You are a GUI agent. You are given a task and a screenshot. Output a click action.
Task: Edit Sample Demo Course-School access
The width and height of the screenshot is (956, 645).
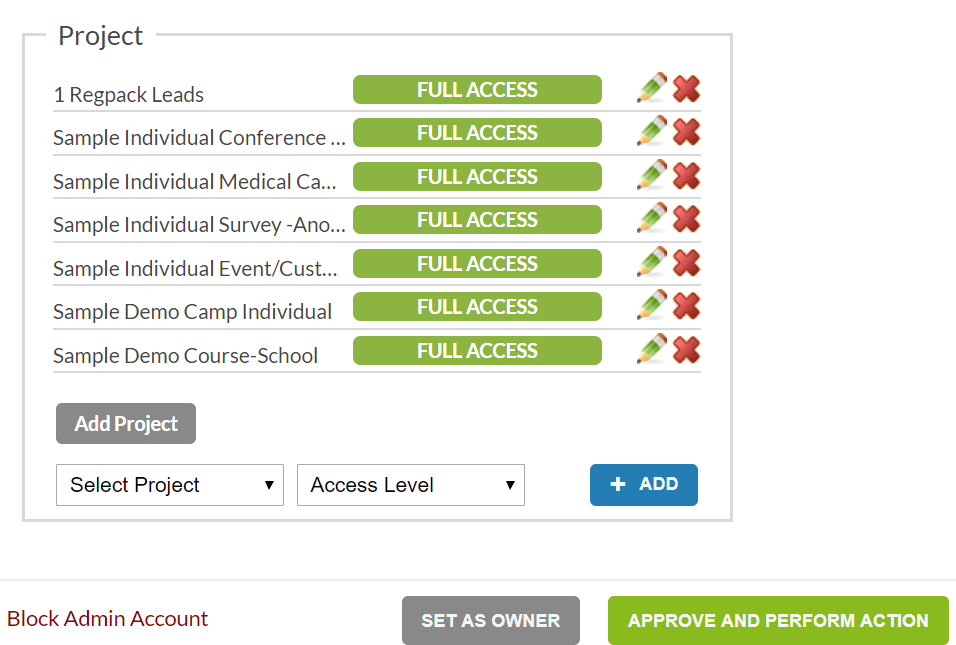[x=651, y=350]
